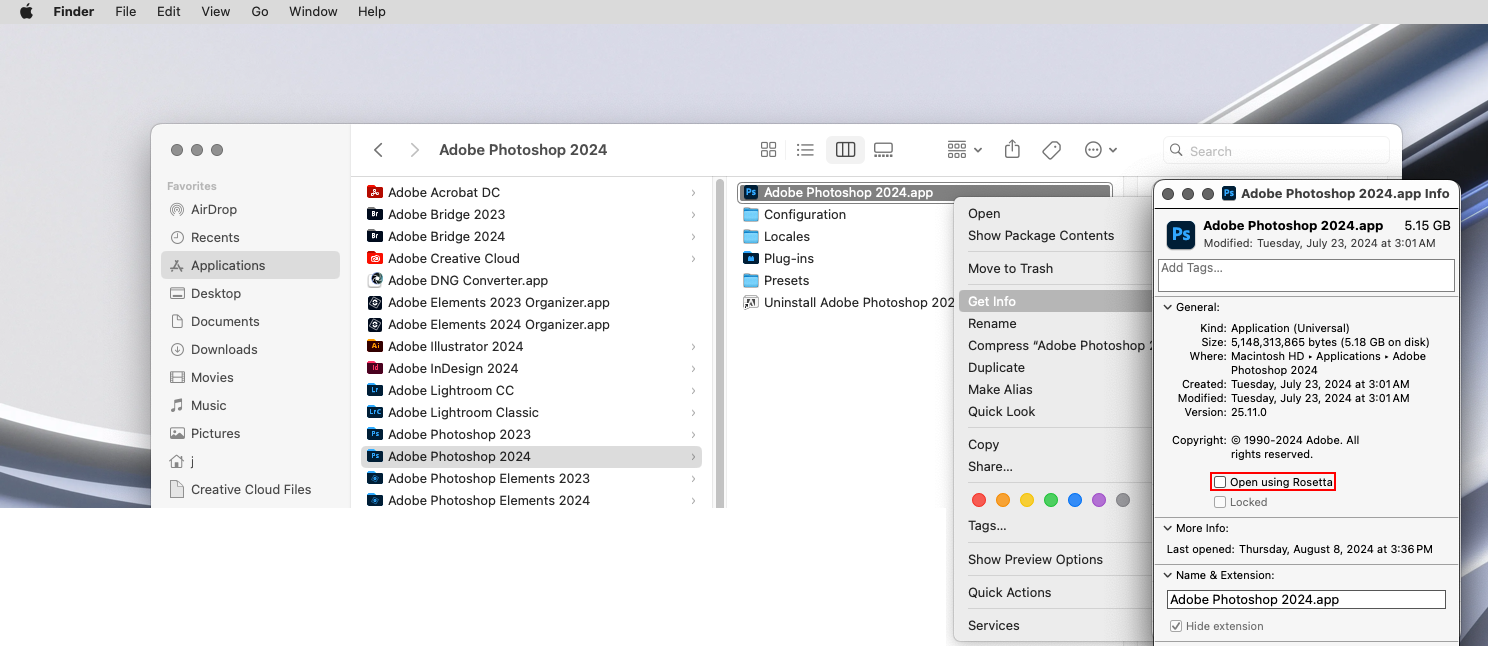Select AirDrop in the Finder sidebar
Screen dimensions: 1488x646
213,209
